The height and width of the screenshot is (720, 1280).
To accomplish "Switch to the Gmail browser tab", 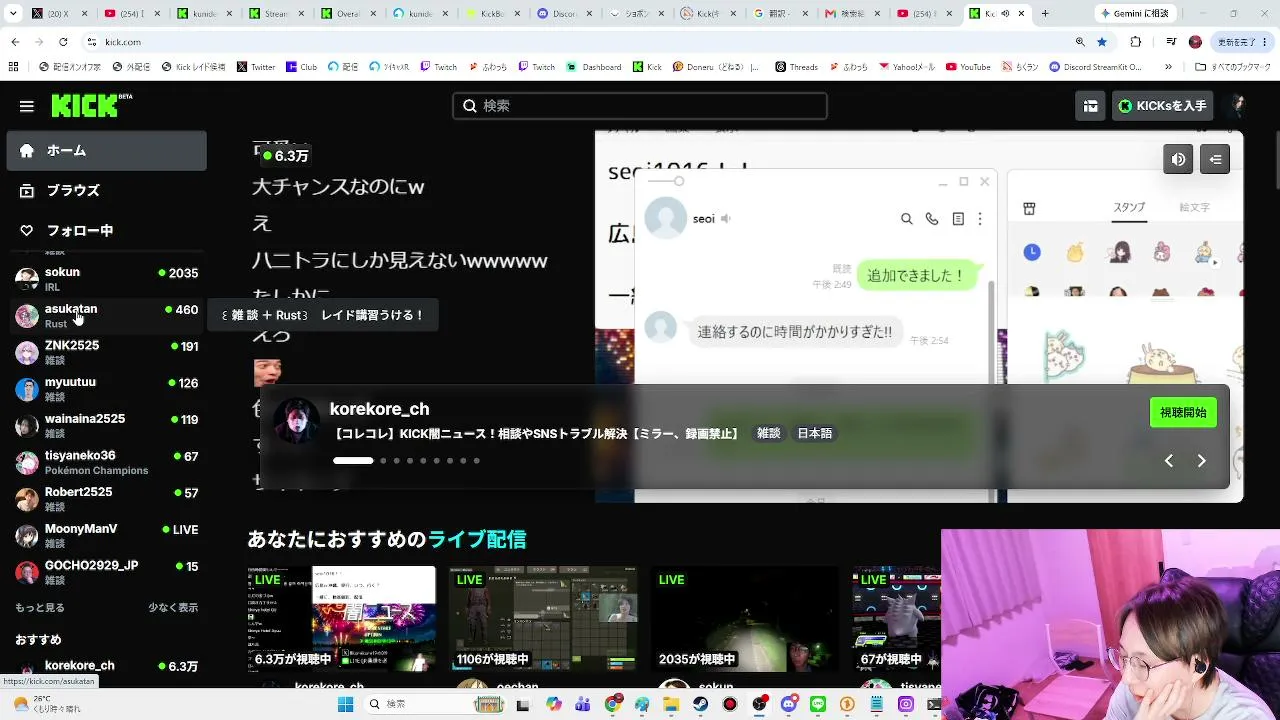I will 852,14.
